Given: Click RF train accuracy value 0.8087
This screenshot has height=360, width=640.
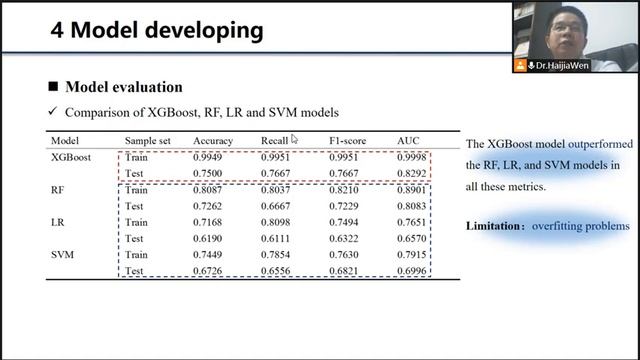Looking at the screenshot, I should tap(207, 190).
